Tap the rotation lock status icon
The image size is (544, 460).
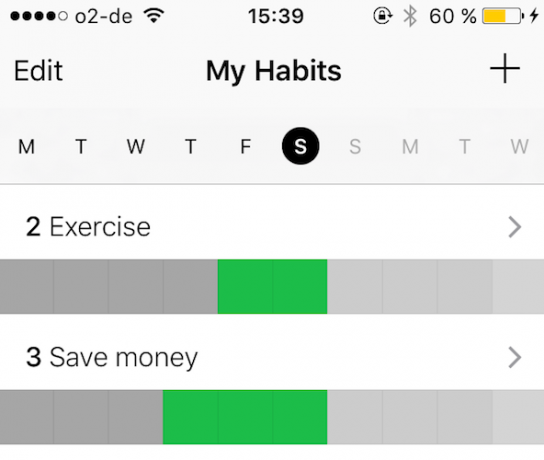383,16
